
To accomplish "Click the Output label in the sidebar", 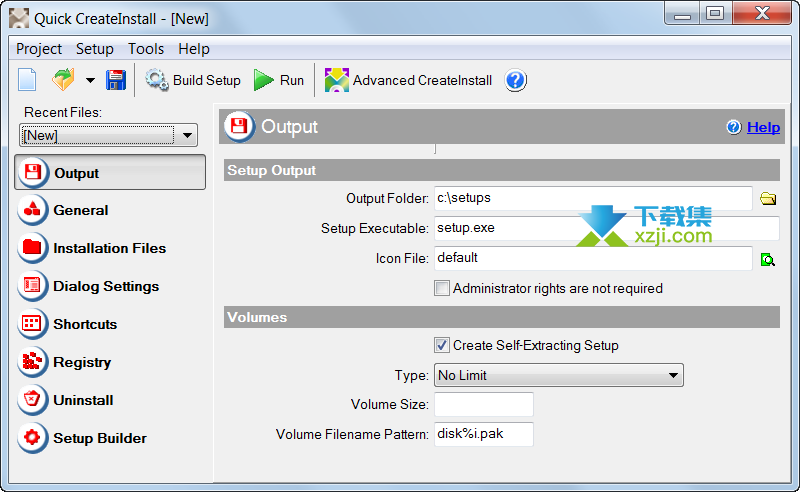I will tap(77, 174).
